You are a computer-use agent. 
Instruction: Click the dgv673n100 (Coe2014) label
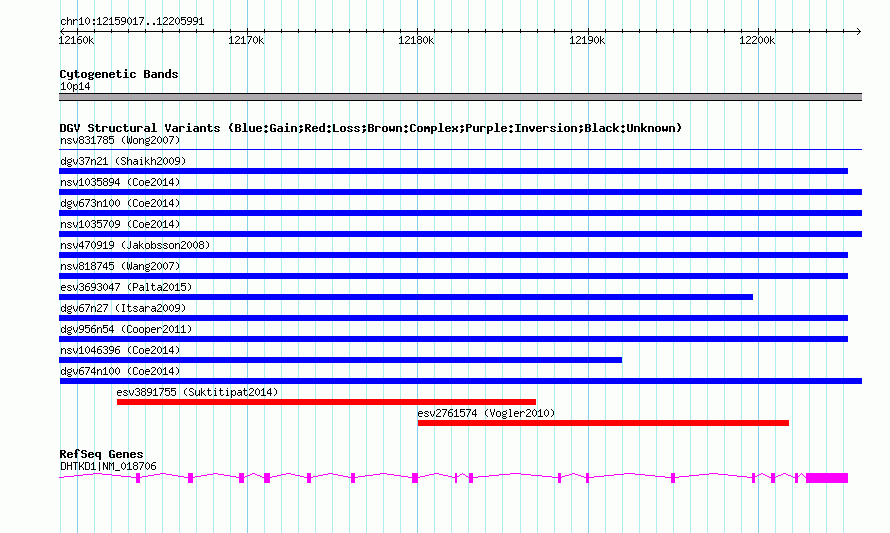click(x=120, y=203)
